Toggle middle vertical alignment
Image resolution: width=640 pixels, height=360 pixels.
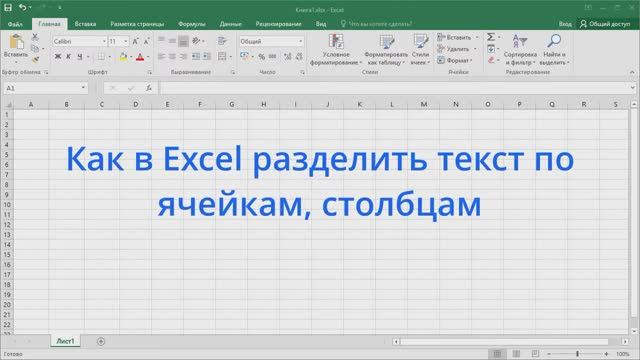click(x=173, y=41)
